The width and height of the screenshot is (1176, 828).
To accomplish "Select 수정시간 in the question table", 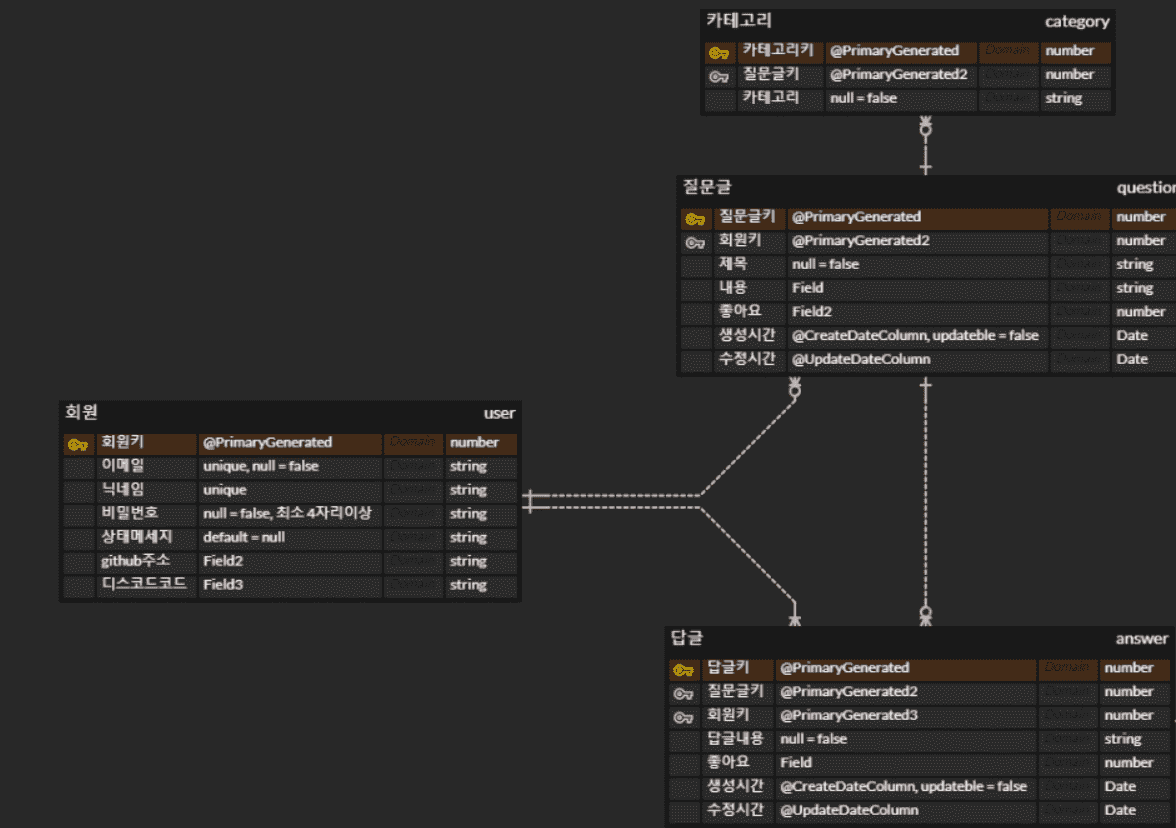I will click(747, 359).
